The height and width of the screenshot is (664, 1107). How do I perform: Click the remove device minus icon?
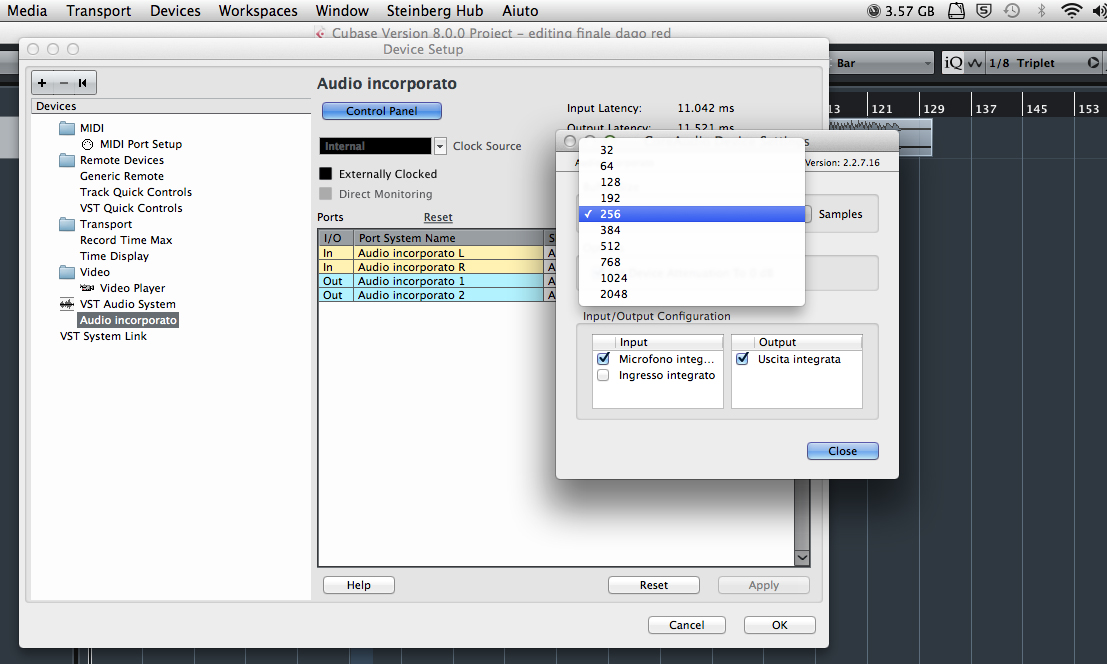pyautogui.click(x=64, y=83)
